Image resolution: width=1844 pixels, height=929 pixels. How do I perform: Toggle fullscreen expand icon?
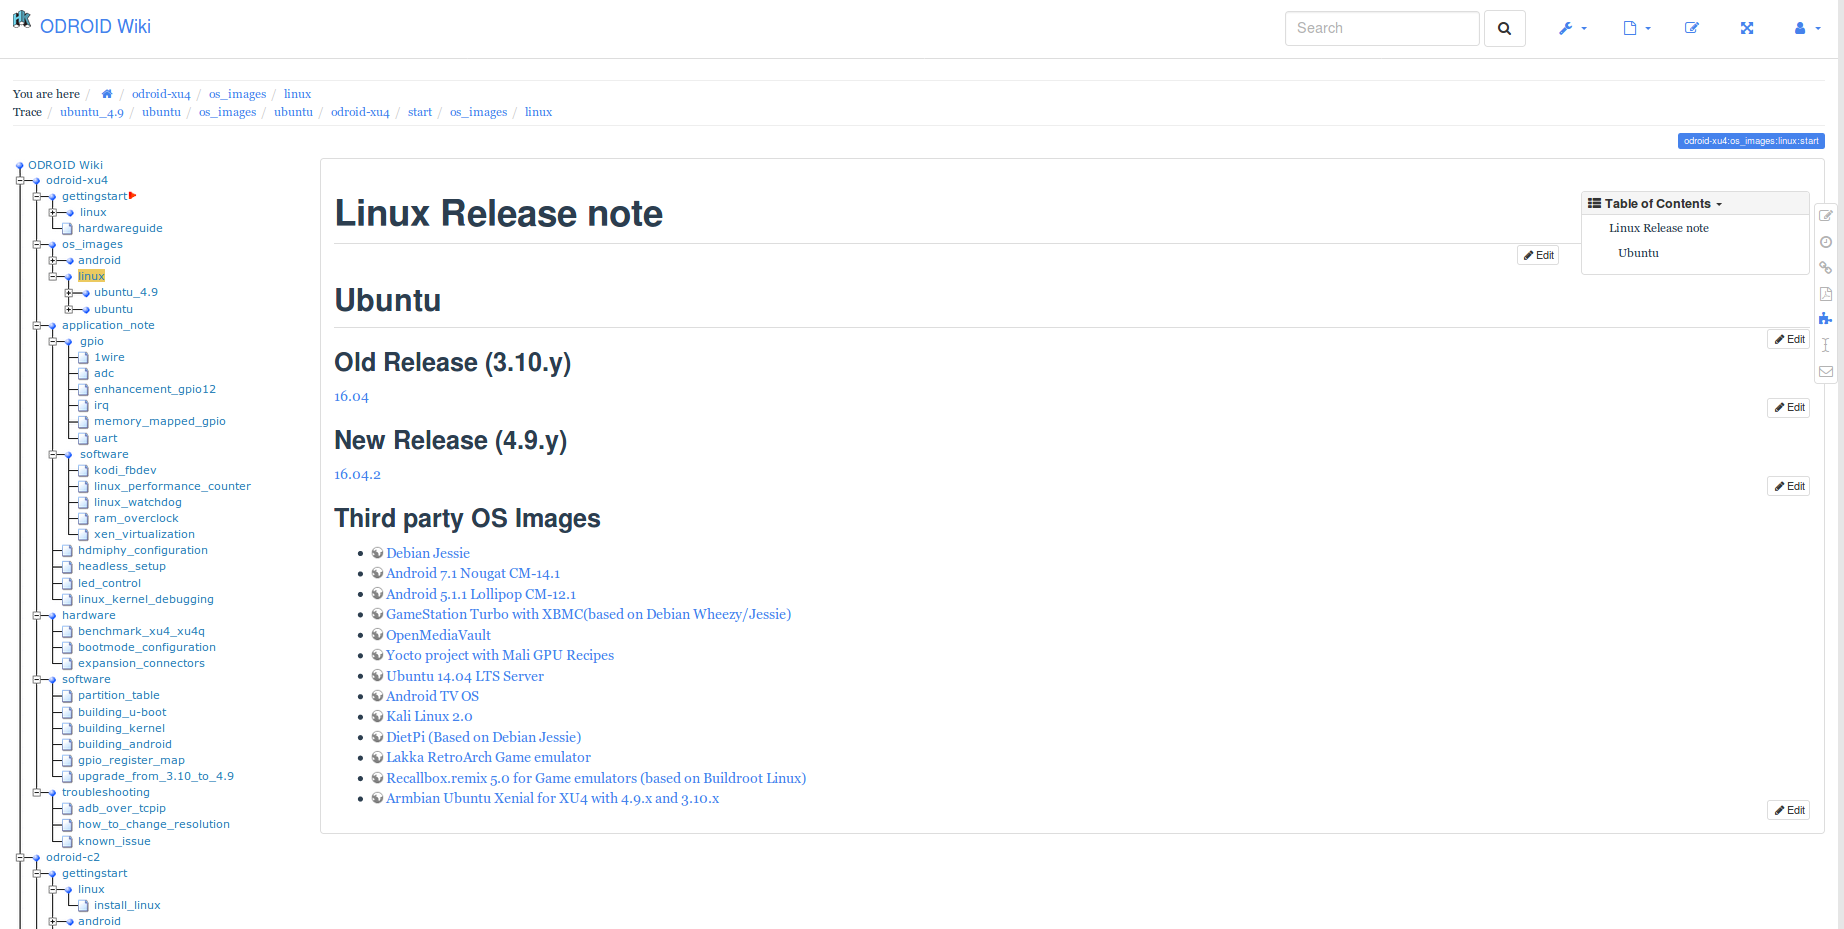coord(1747,29)
